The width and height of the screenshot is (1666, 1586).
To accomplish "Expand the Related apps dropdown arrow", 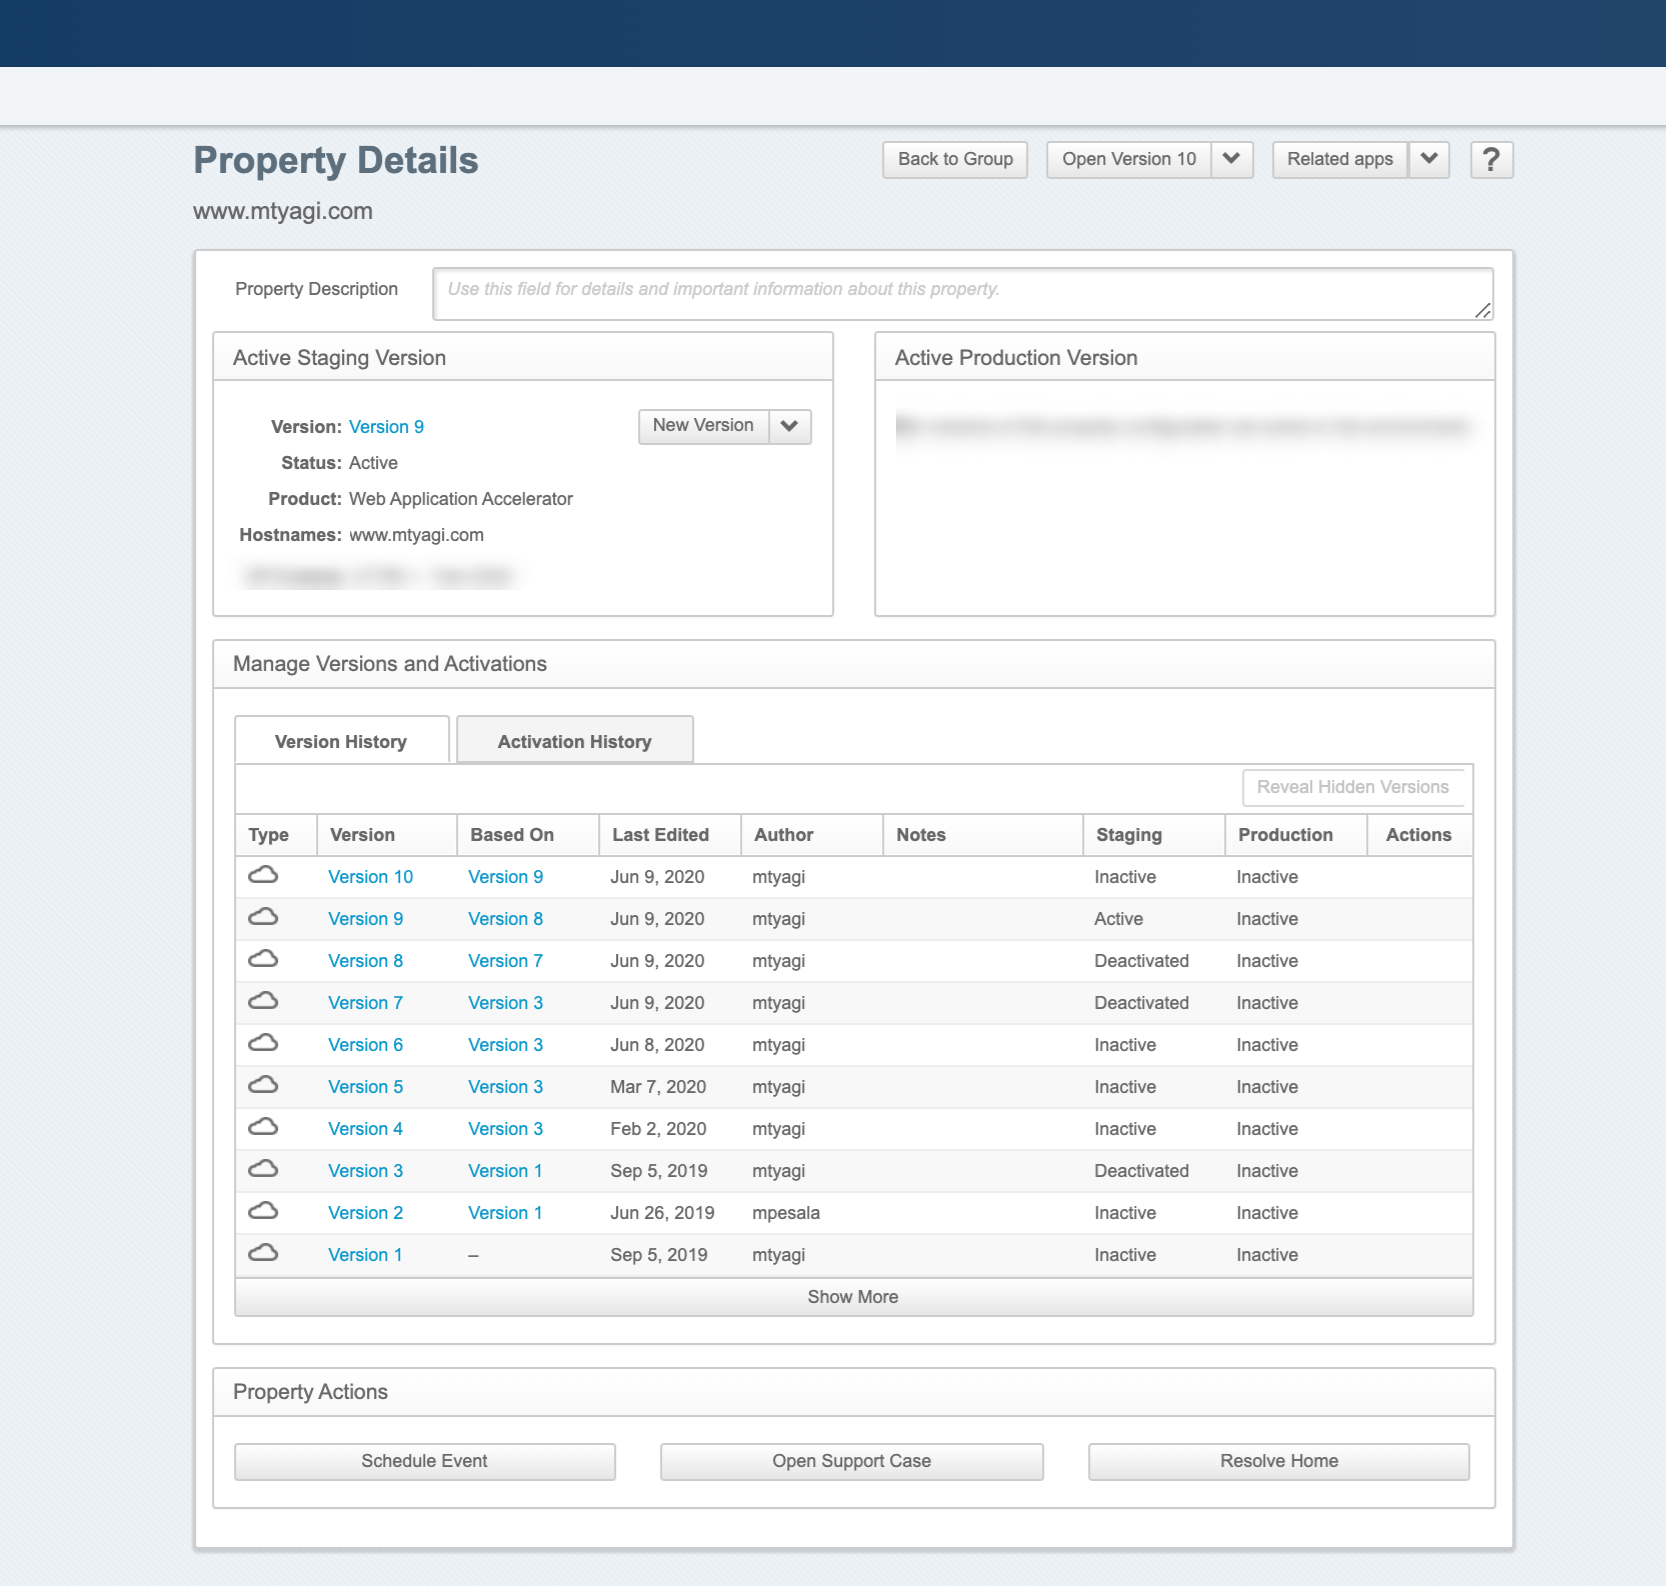I will tap(1429, 160).
